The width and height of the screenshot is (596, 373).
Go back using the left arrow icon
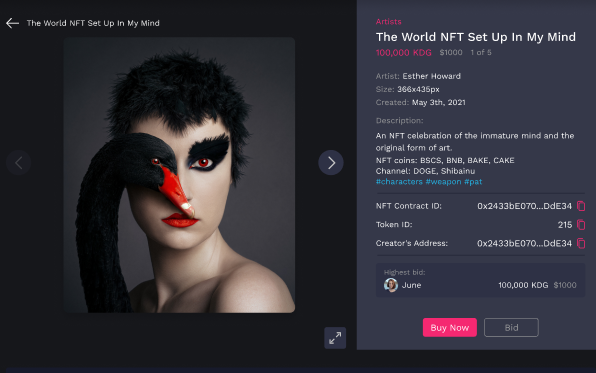tap(12, 23)
